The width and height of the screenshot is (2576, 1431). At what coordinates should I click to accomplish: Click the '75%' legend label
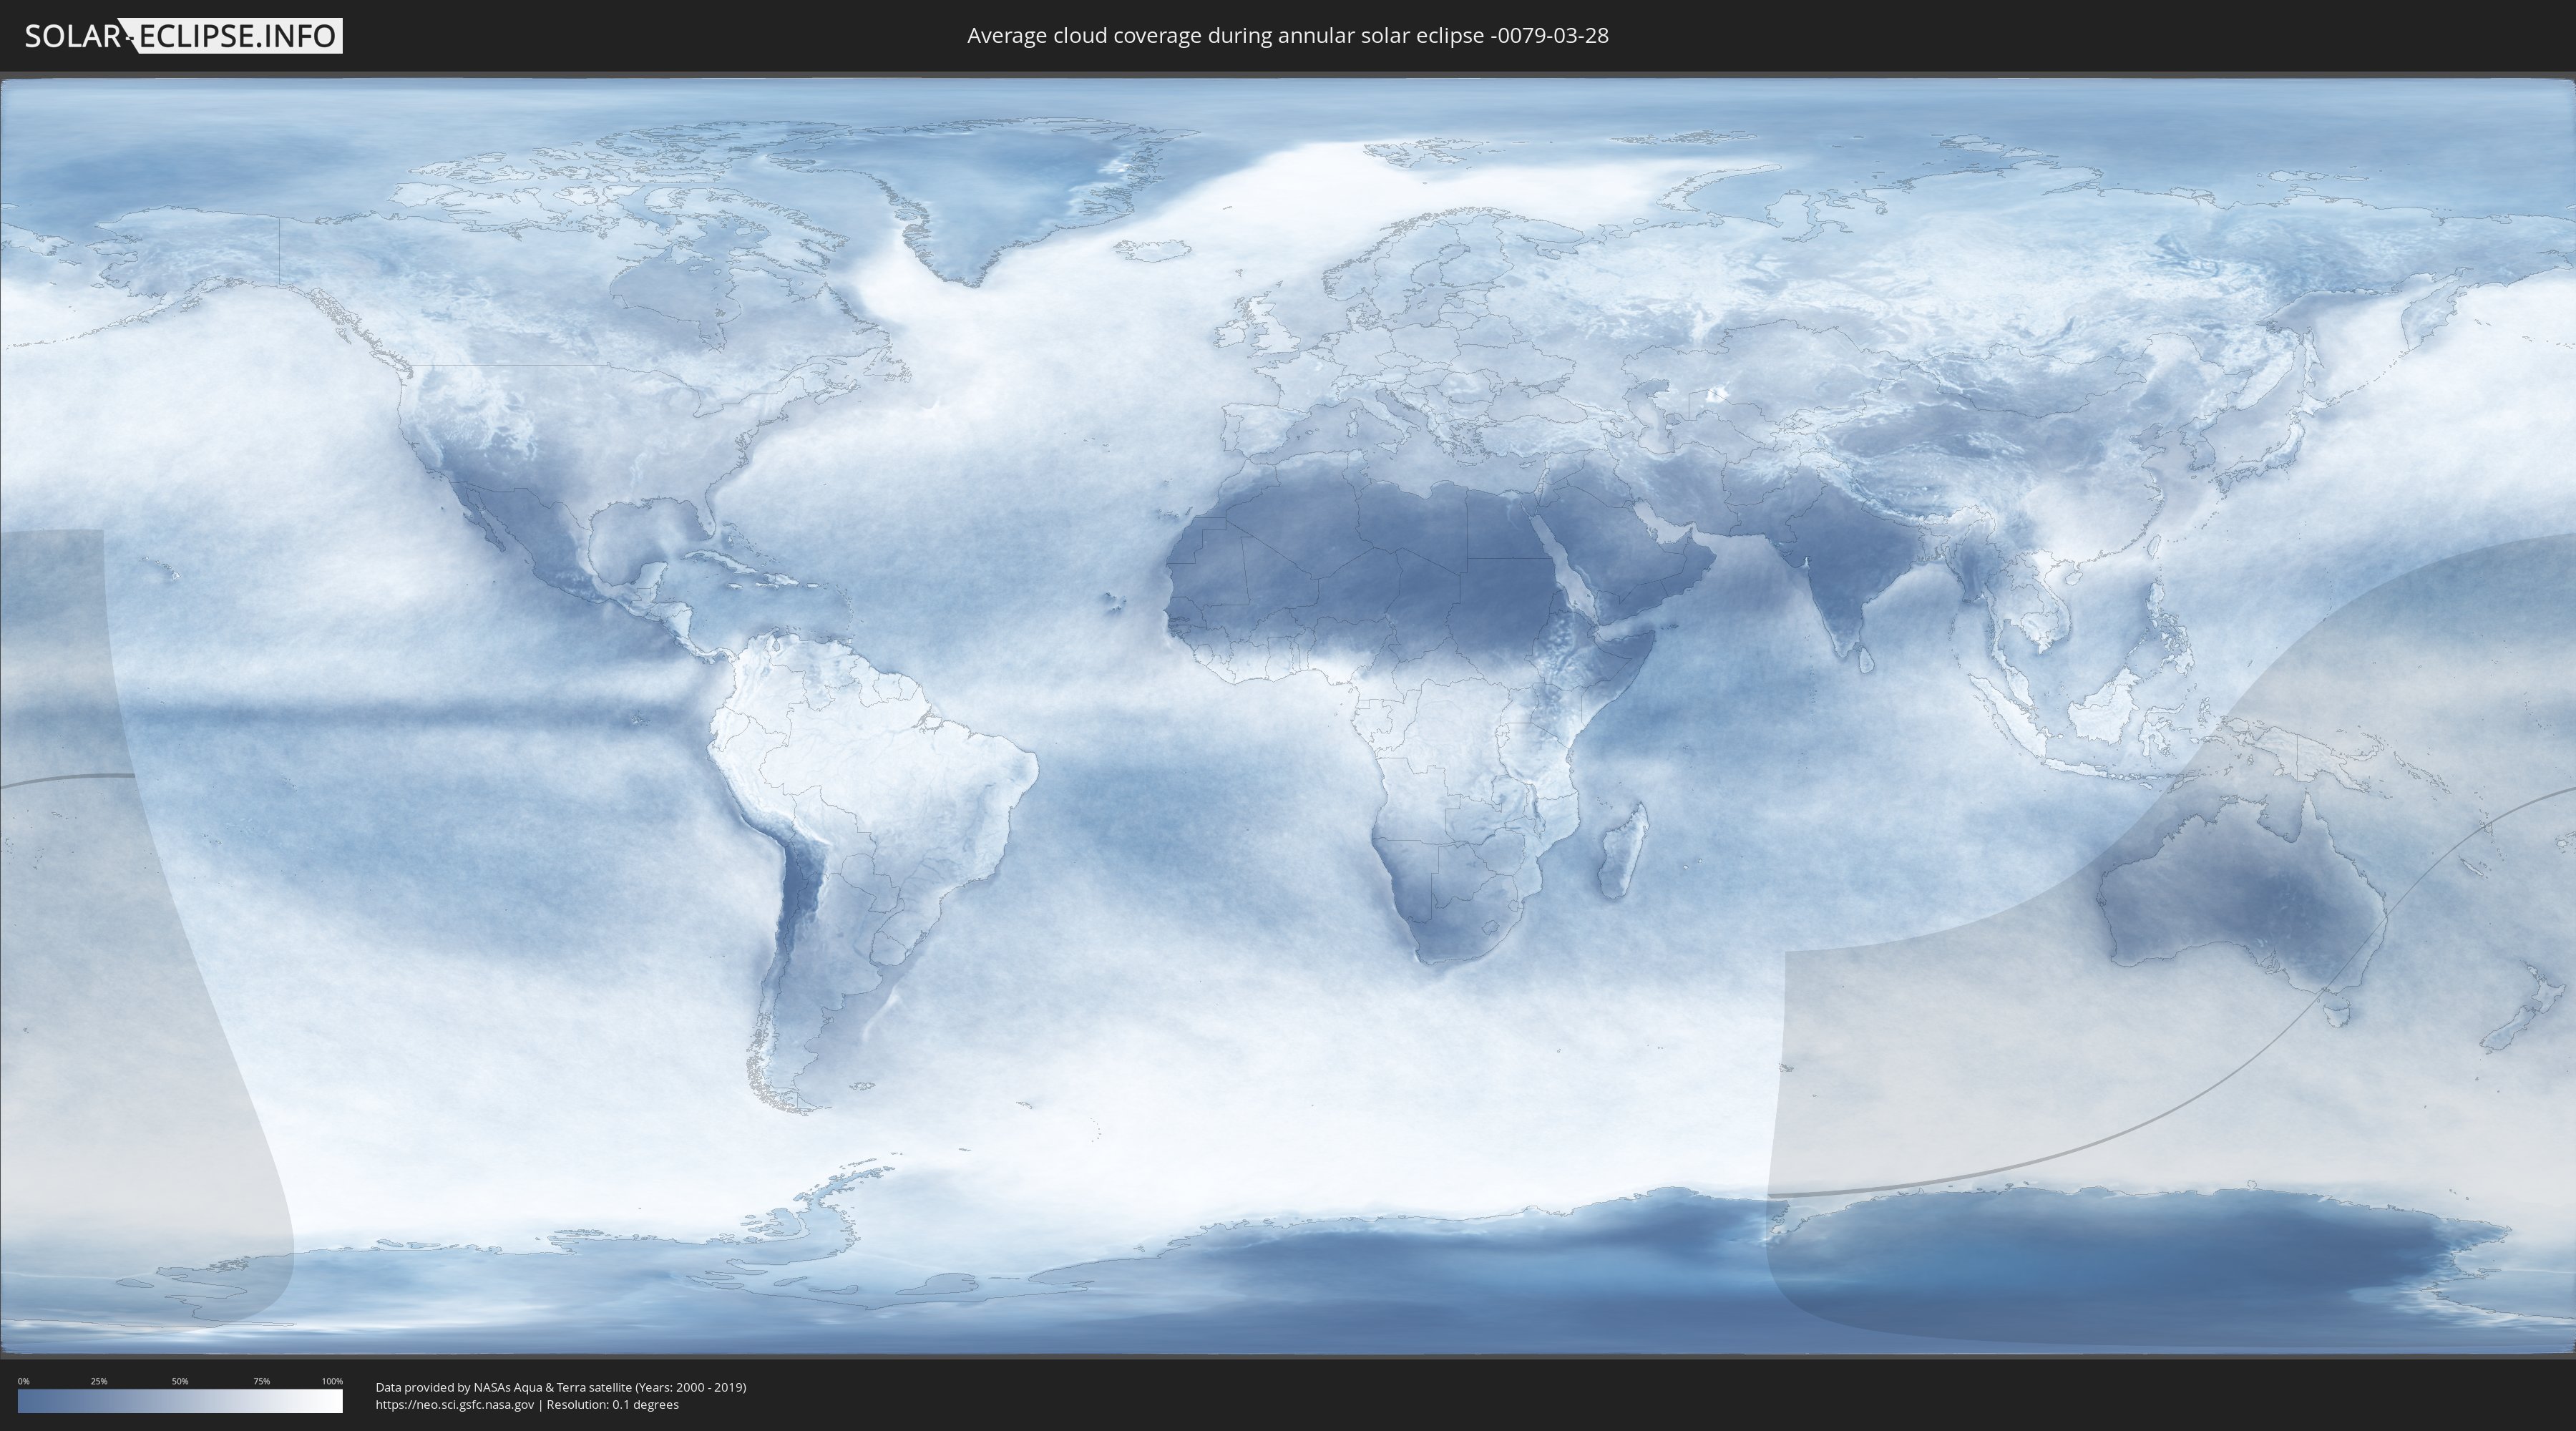pyautogui.click(x=261, y=1381)
